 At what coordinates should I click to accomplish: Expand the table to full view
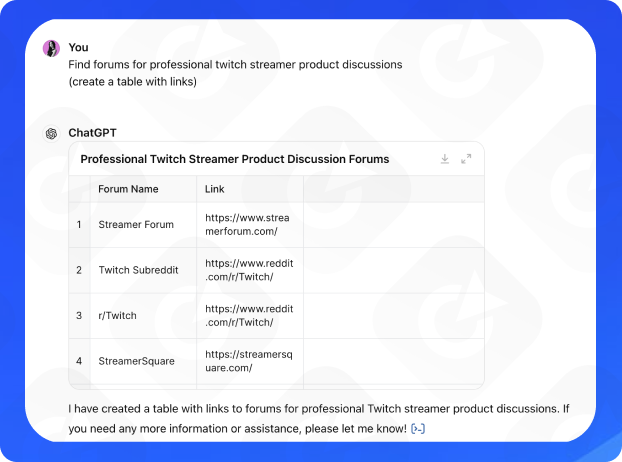[466, 159]
